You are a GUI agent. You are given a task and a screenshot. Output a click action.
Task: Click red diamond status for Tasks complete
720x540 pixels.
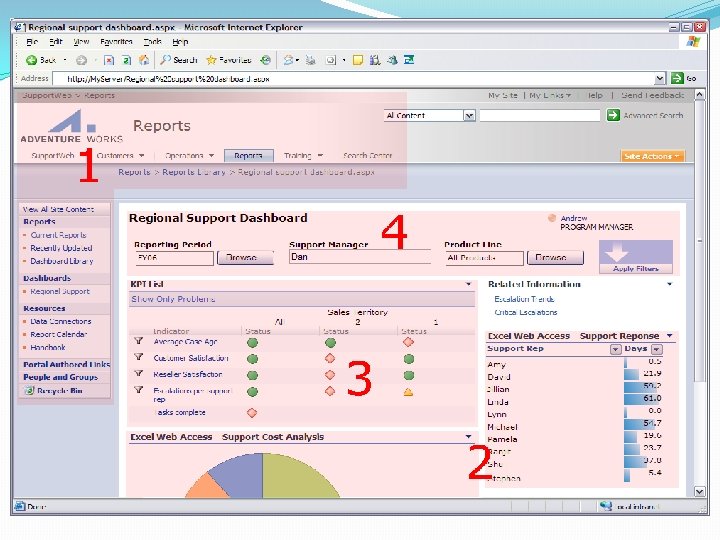252,412
